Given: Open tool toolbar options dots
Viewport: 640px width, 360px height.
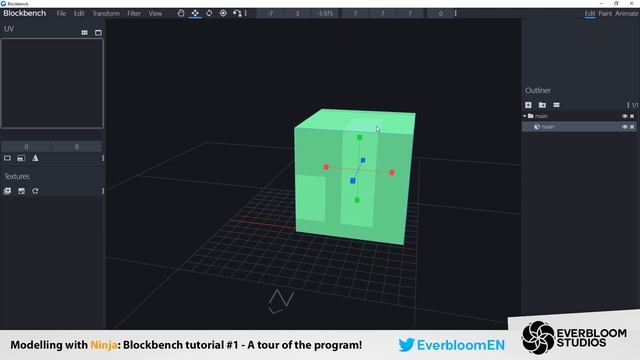Looking at the screenshot, I should [x=246, y=13].
